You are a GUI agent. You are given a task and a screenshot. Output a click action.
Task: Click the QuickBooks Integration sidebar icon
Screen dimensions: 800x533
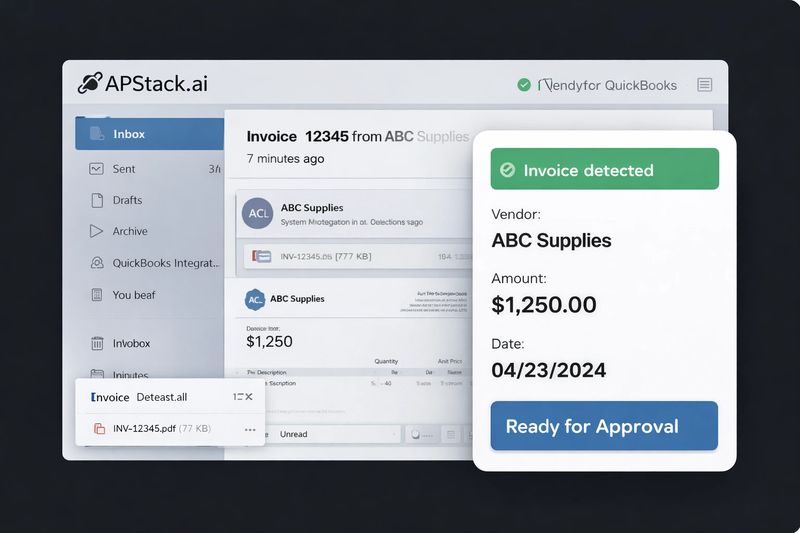pos(97,263)
